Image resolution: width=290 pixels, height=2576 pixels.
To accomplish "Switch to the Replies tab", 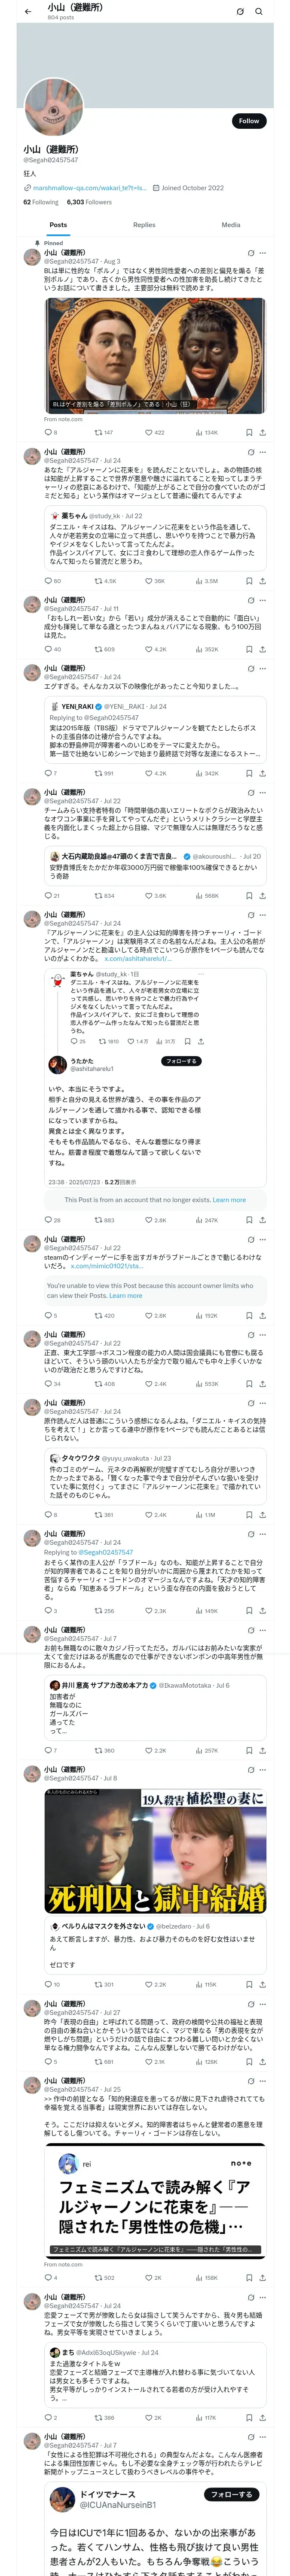I will click(x=144, y=225).
